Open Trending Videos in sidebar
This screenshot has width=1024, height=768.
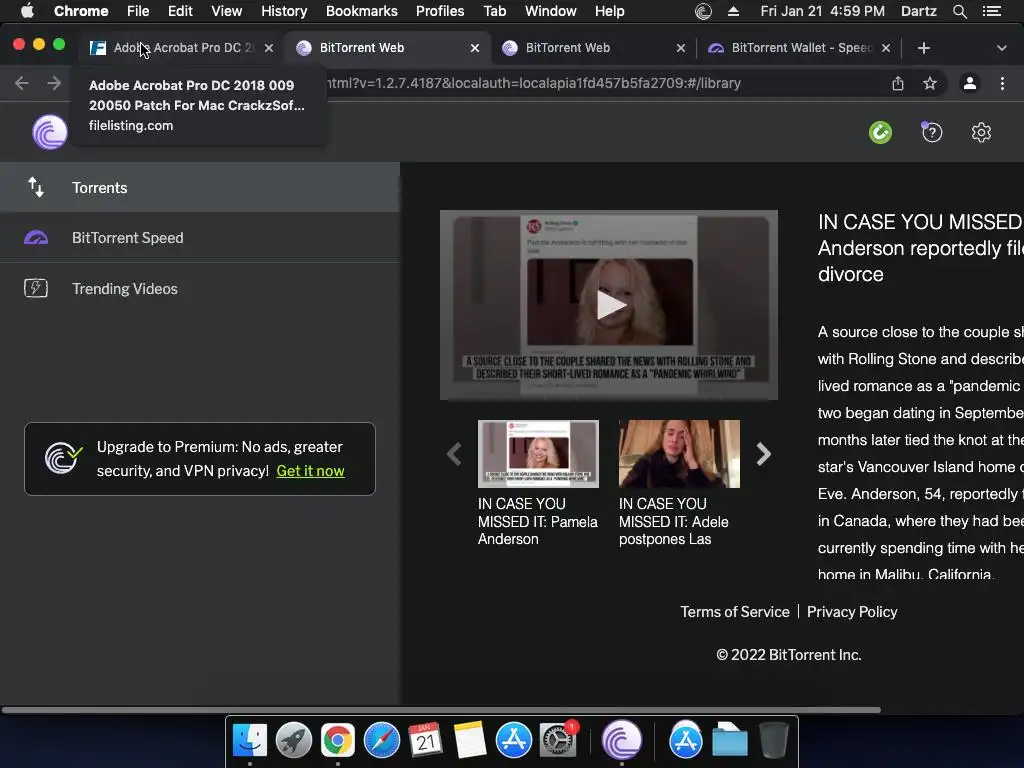[199, 289]
